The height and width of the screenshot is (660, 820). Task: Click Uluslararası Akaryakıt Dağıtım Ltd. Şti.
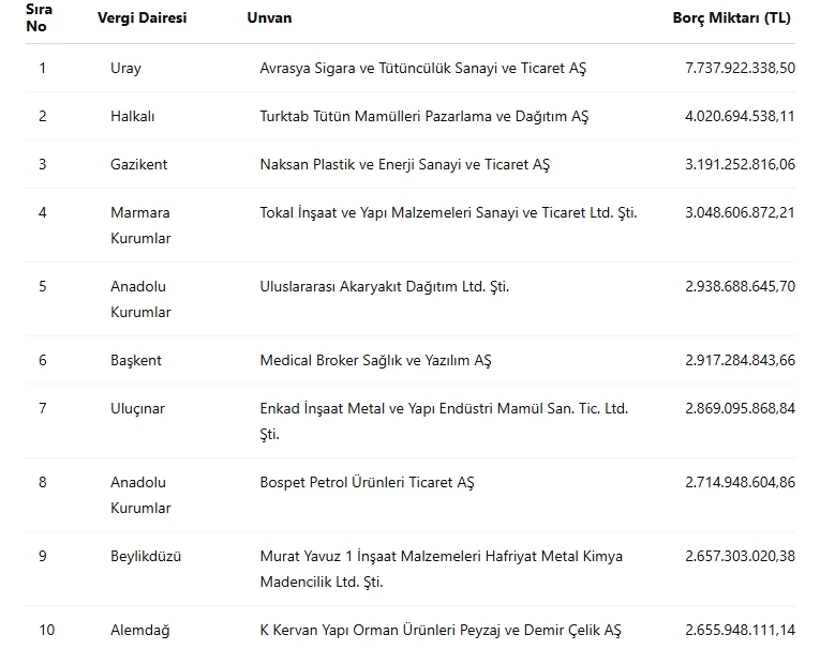click(x=385, y=286)
